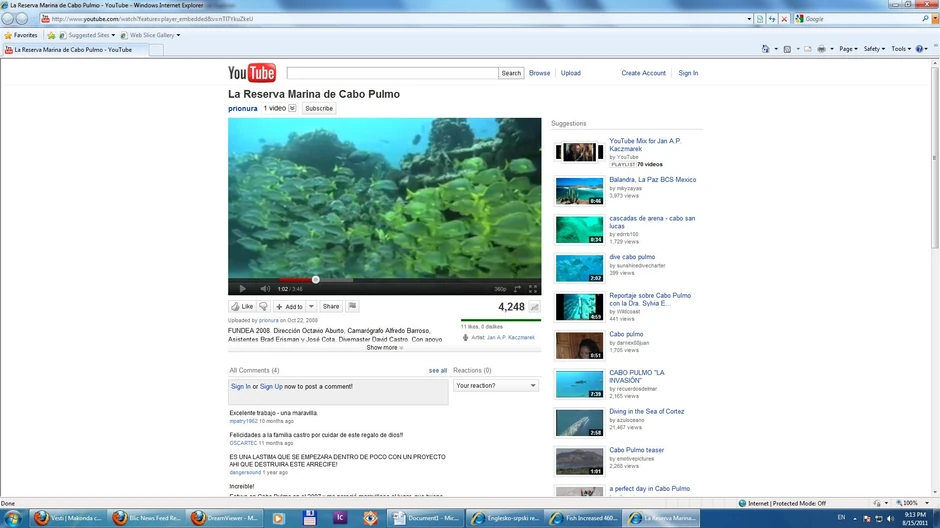The image size is (940, 528).
Task: Open the Balandra, La Paz video thumbnail
Action: click(579, 191)
